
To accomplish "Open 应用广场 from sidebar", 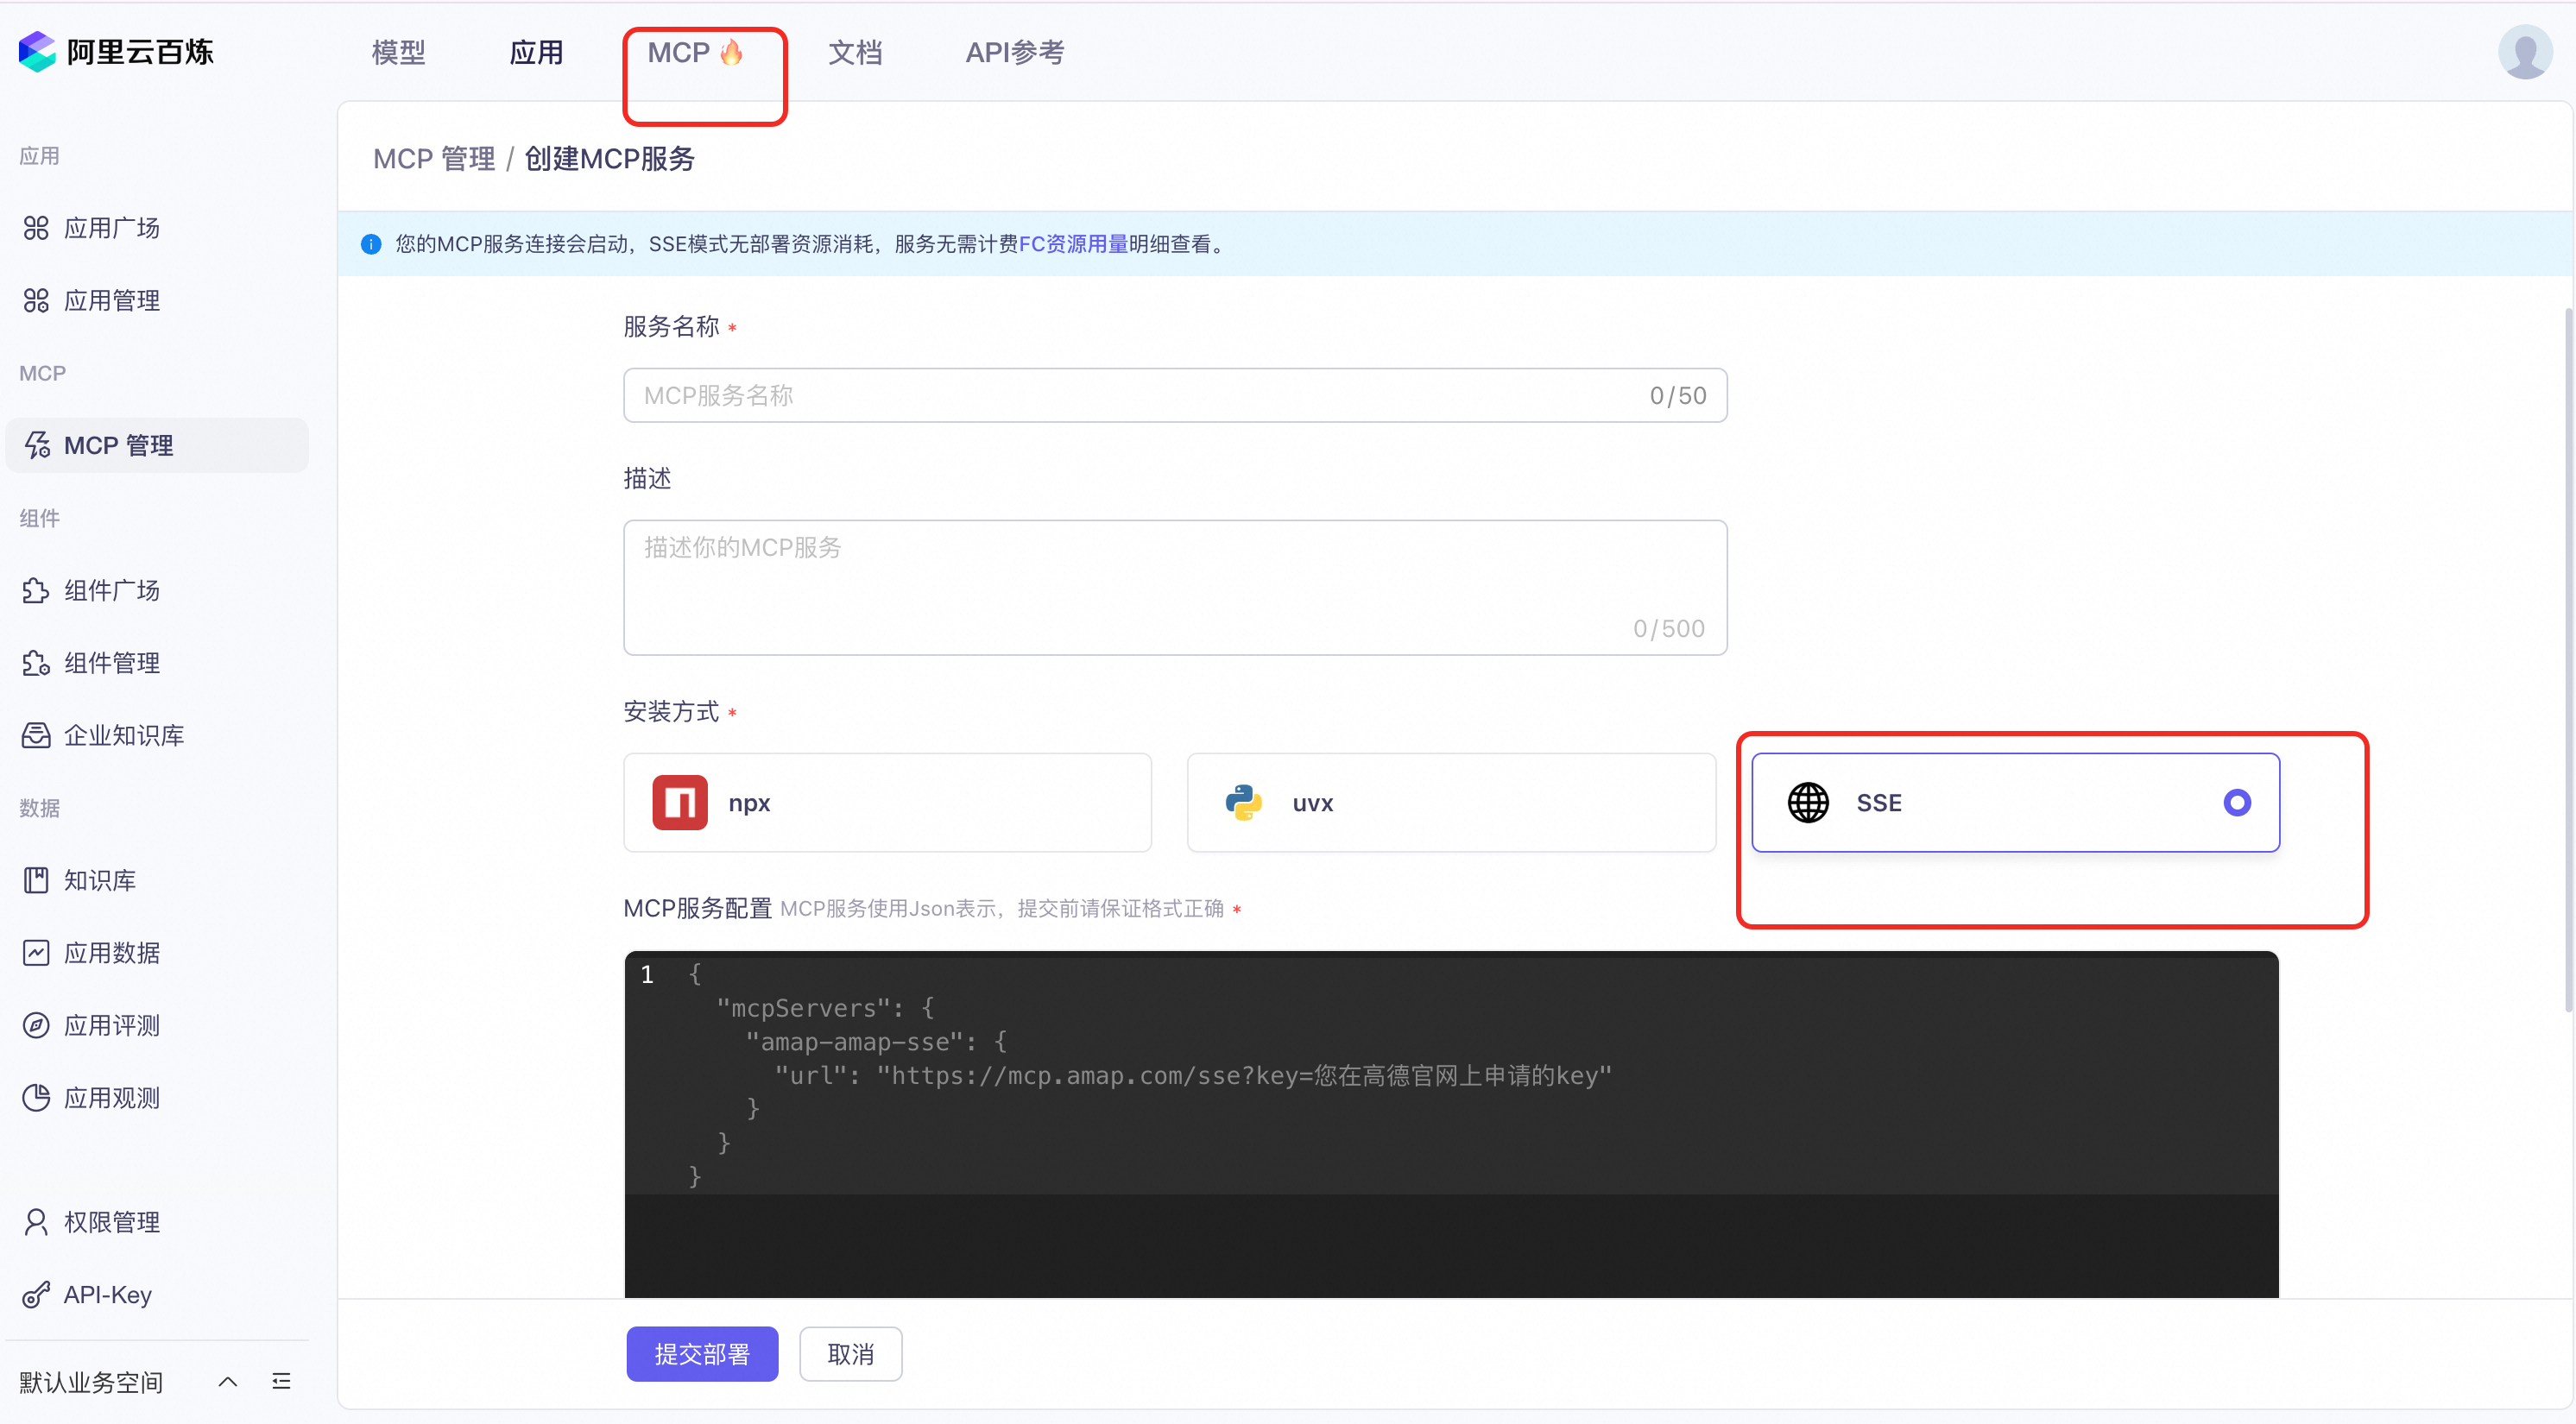I will pos(111,228).
